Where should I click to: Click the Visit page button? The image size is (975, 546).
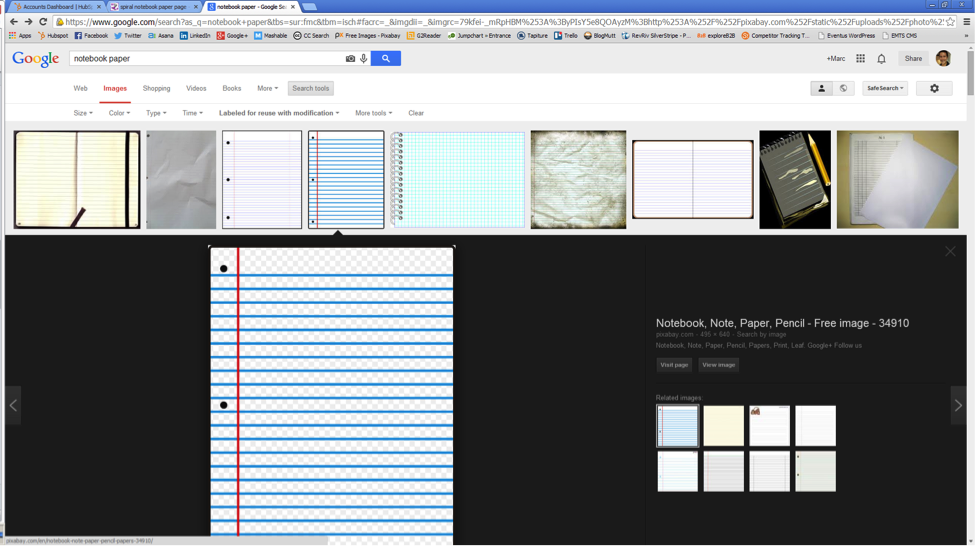tap(674, 365)
